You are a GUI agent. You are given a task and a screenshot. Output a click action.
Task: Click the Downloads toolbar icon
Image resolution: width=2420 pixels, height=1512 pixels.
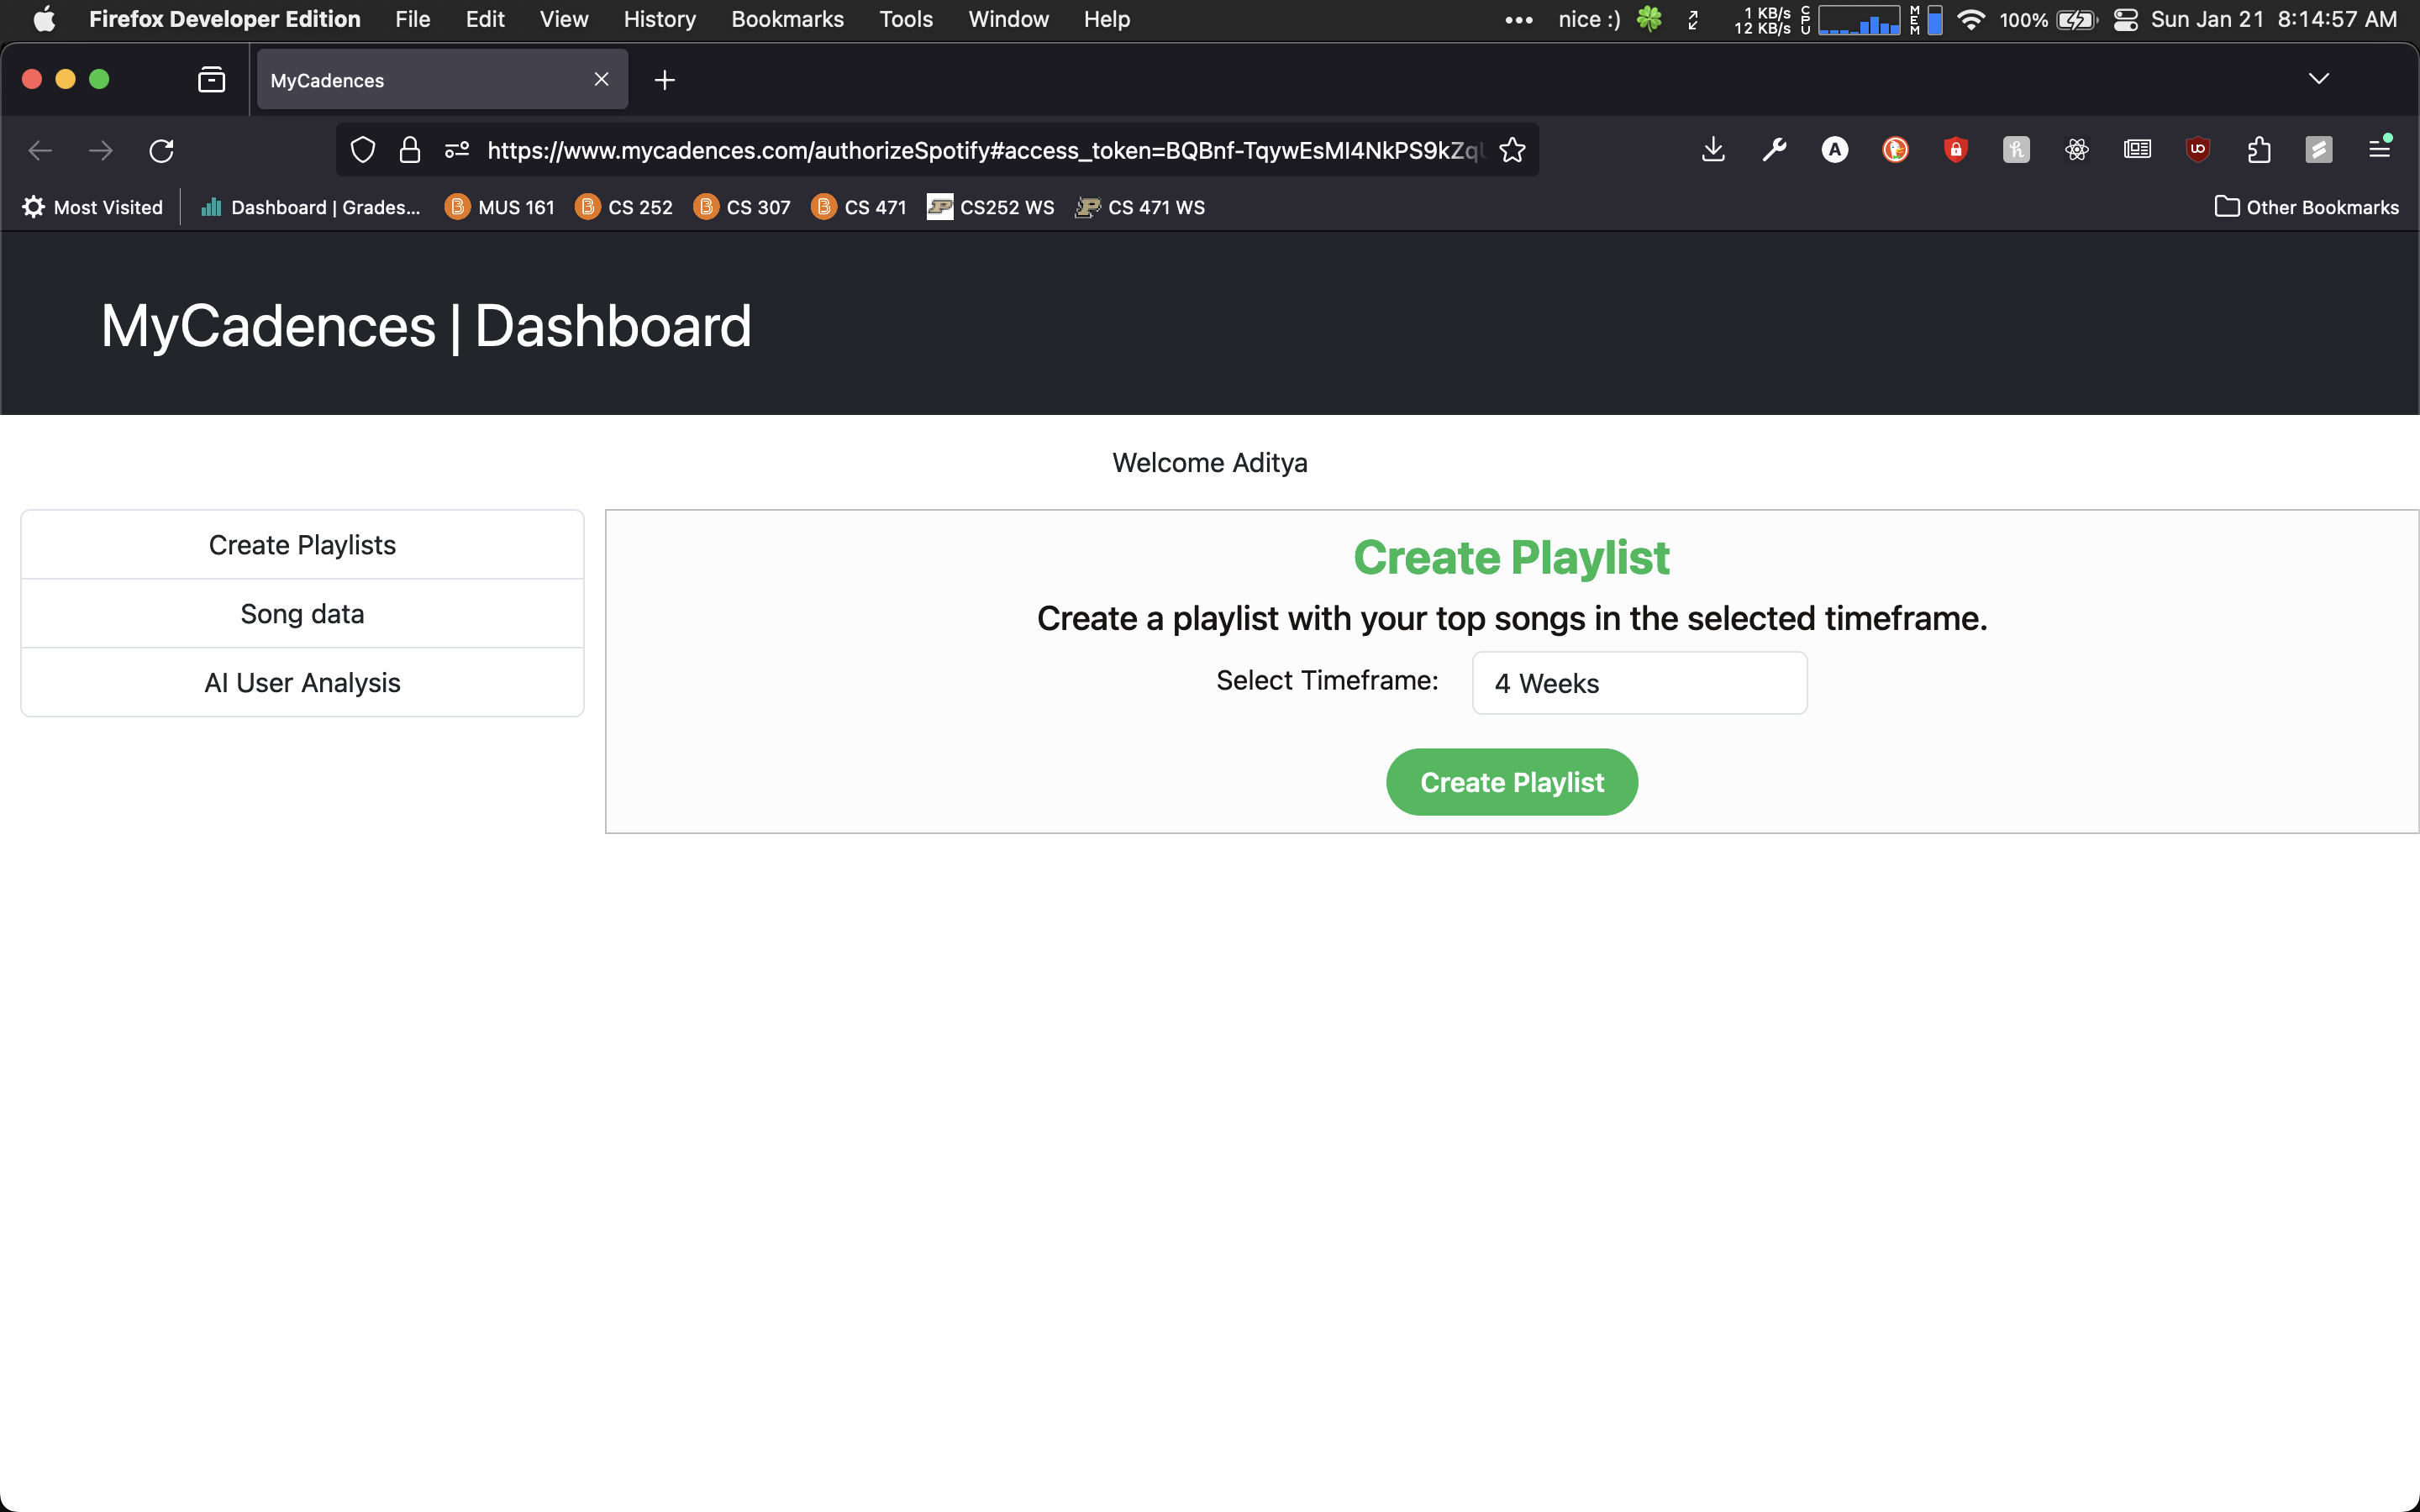1713,150
